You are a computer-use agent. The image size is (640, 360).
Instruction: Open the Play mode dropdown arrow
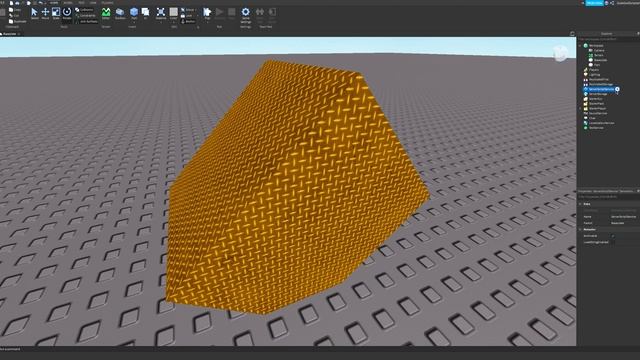tap(207, 22)
